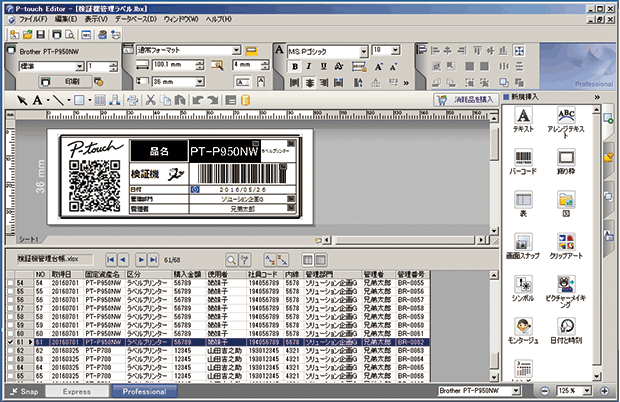Select the arrow pointer tool
Screen dimensions: 620x402
coord(22,100)
